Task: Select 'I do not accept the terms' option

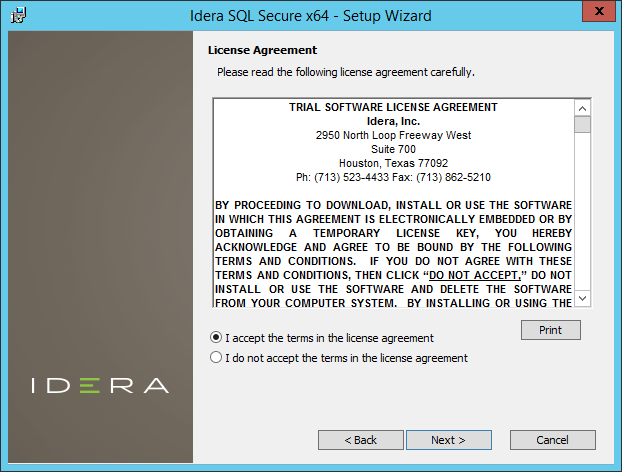Action: point(216,357)
